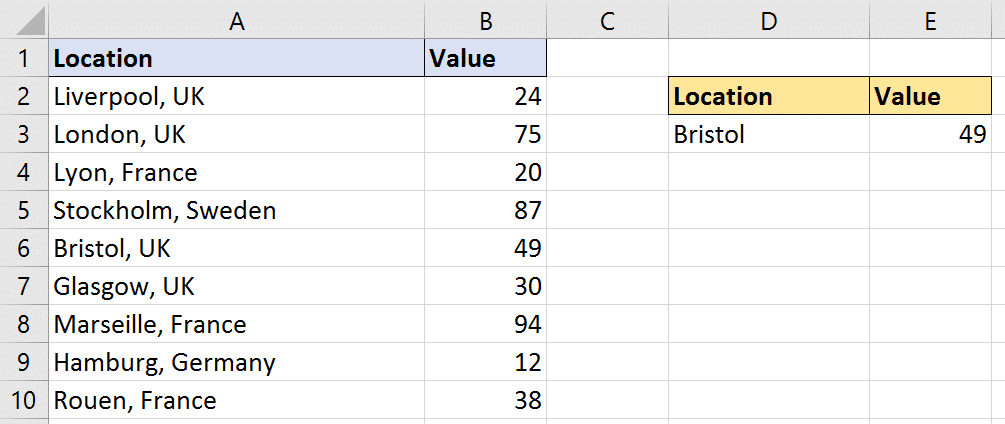The image size is (1005, 424).
Task: Click the blue Location header cell in column A
Action: tap(237, 59)
